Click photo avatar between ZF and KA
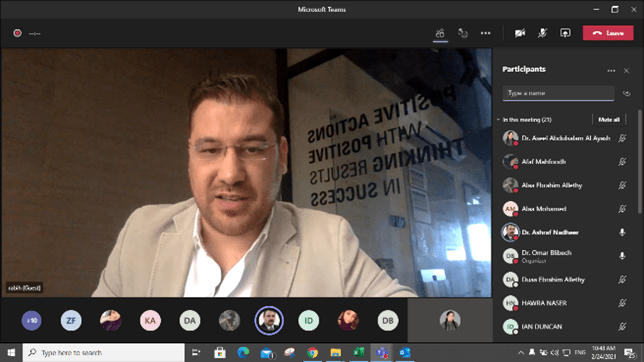 coord(110,320)
